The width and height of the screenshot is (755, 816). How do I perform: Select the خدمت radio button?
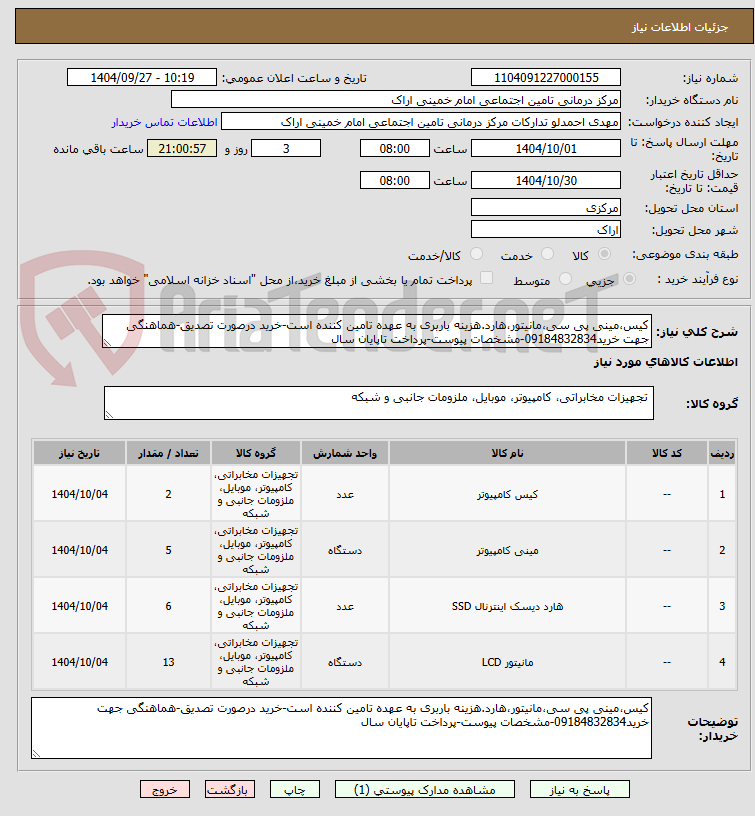[547, 254]
